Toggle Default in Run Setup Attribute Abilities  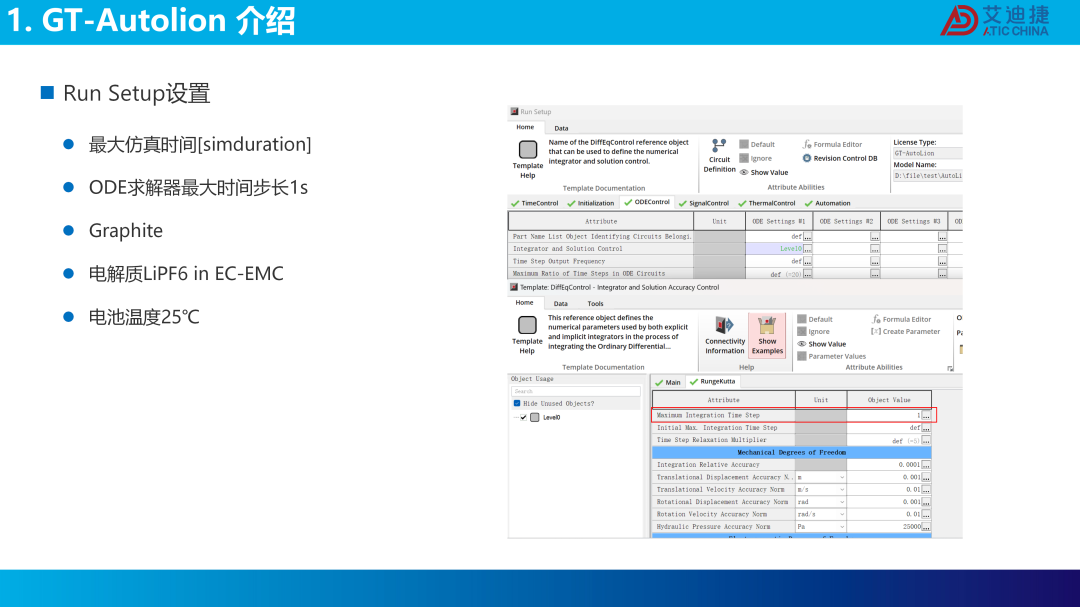coord(757,145)
